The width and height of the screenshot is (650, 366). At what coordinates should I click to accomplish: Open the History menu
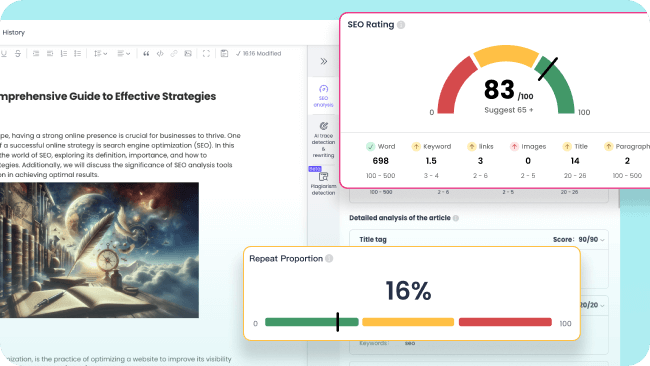coord(14,32)
